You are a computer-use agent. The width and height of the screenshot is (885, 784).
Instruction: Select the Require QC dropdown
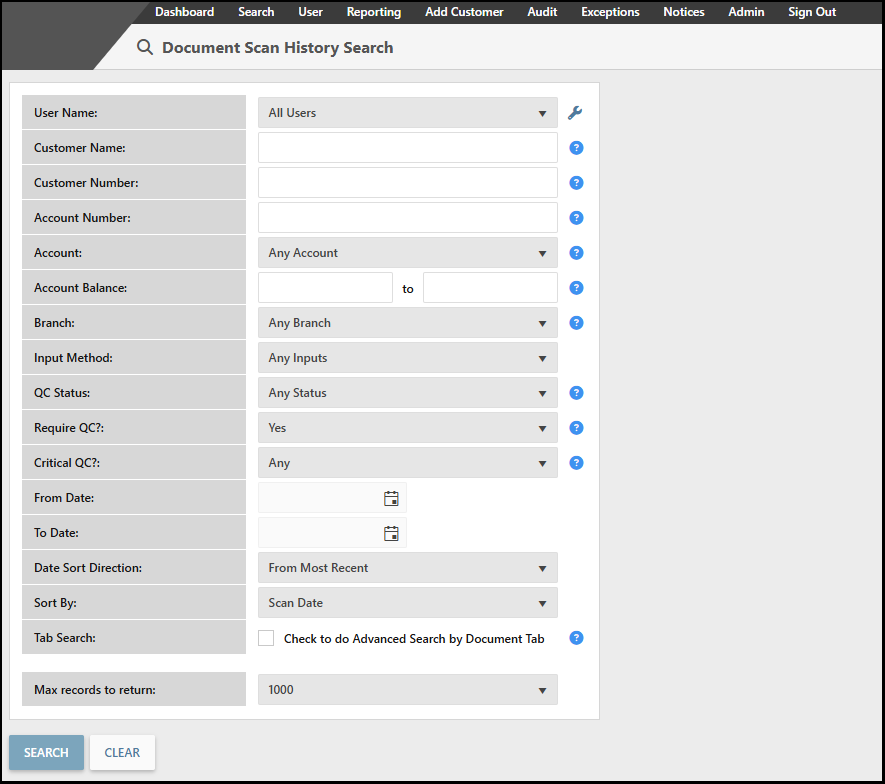[407, 428]
